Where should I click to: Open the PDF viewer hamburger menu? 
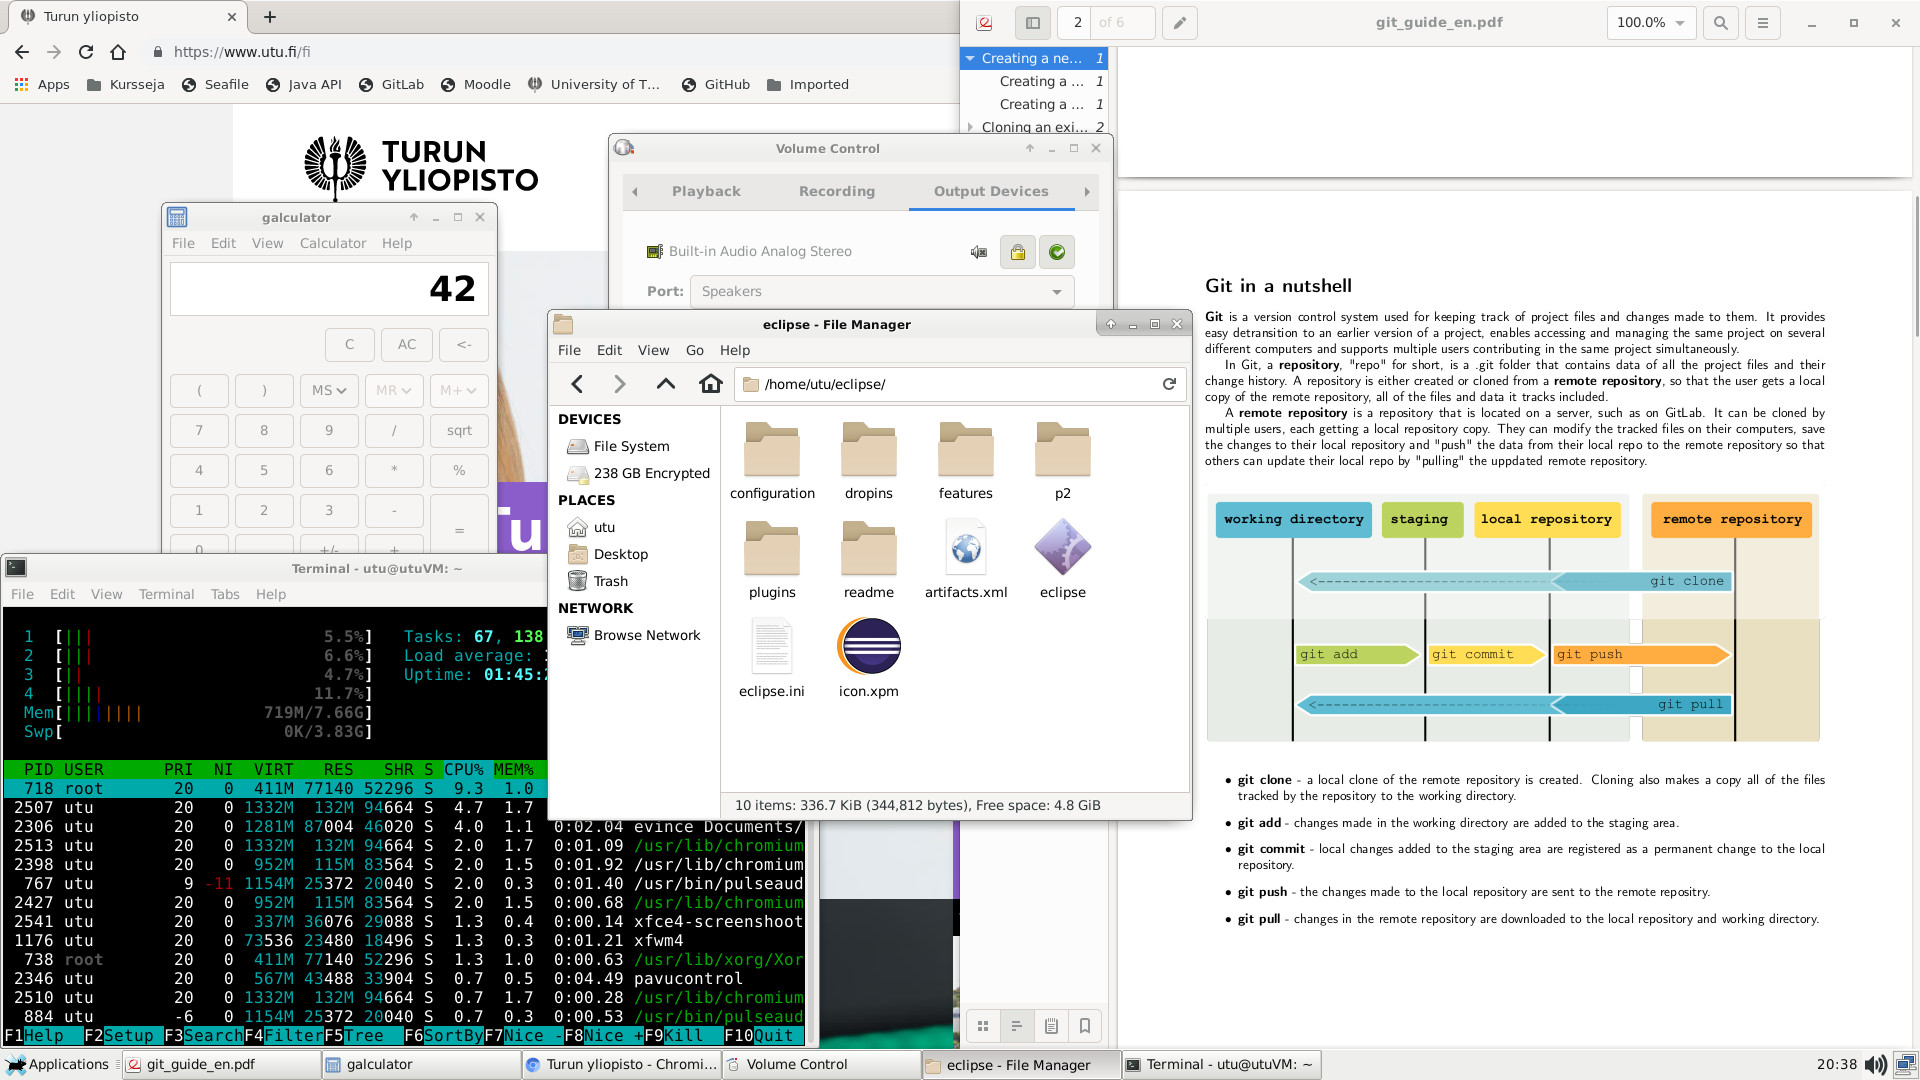point(1763,22)
